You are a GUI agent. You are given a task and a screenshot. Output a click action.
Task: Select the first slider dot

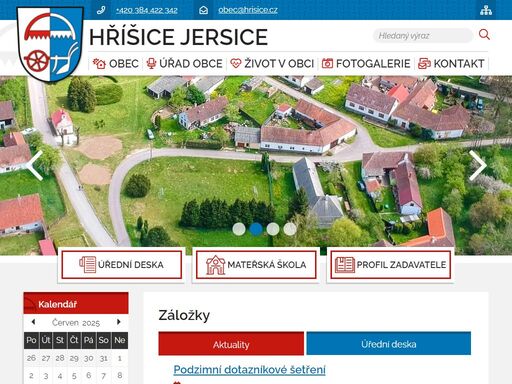[239, 229]
